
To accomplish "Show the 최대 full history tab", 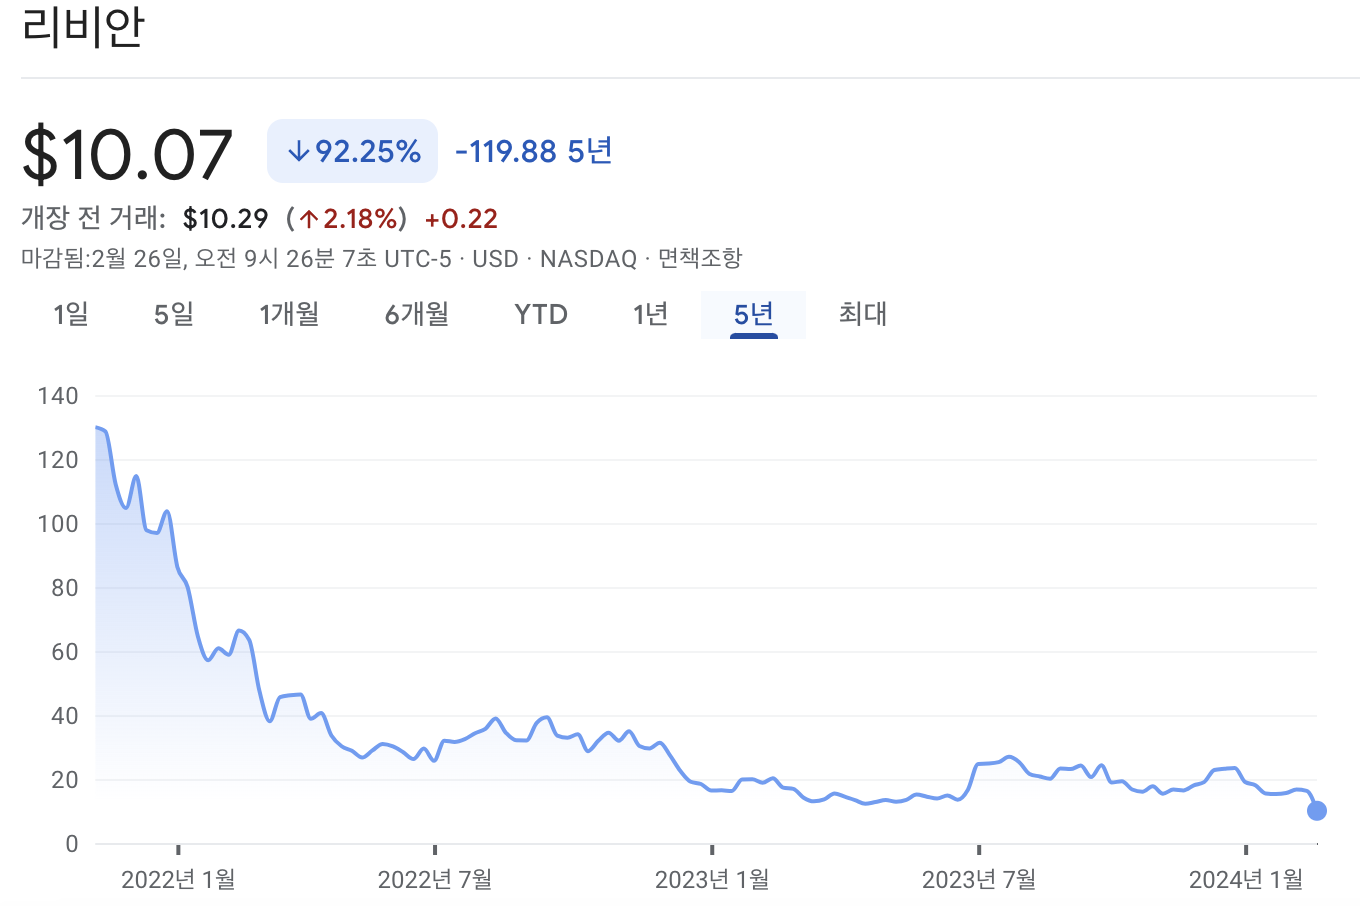I will (x=863, y=314).
